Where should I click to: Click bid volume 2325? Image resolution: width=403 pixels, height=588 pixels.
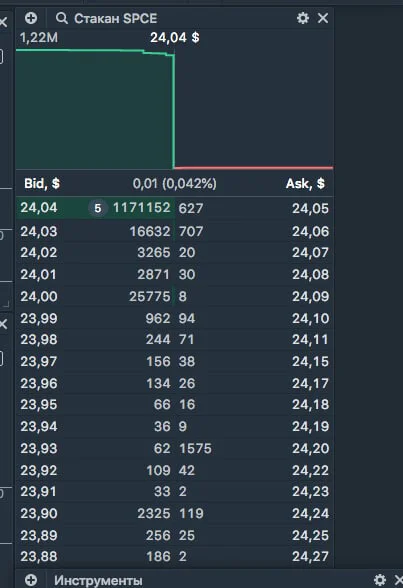point(154,514)
